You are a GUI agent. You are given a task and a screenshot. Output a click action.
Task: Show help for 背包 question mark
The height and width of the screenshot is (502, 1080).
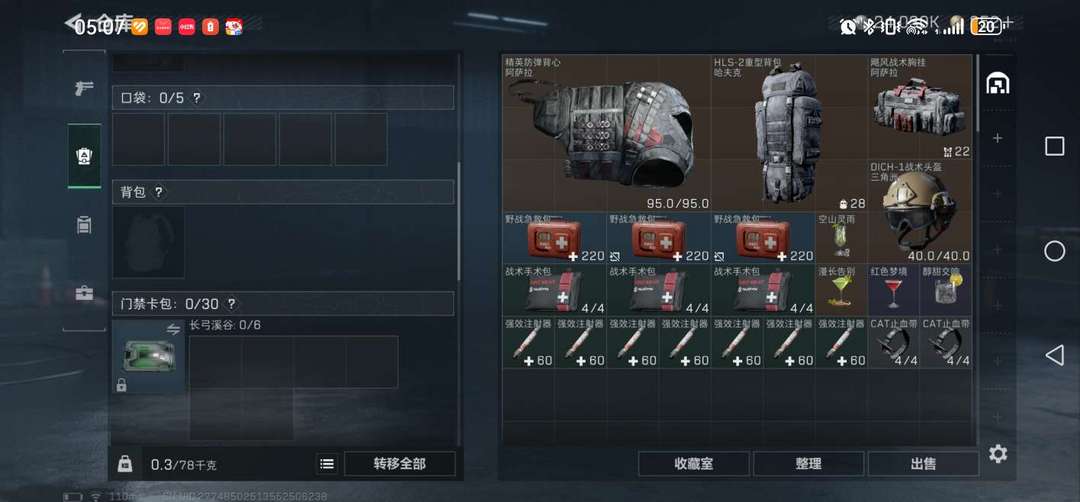click(x=158, y=192)
